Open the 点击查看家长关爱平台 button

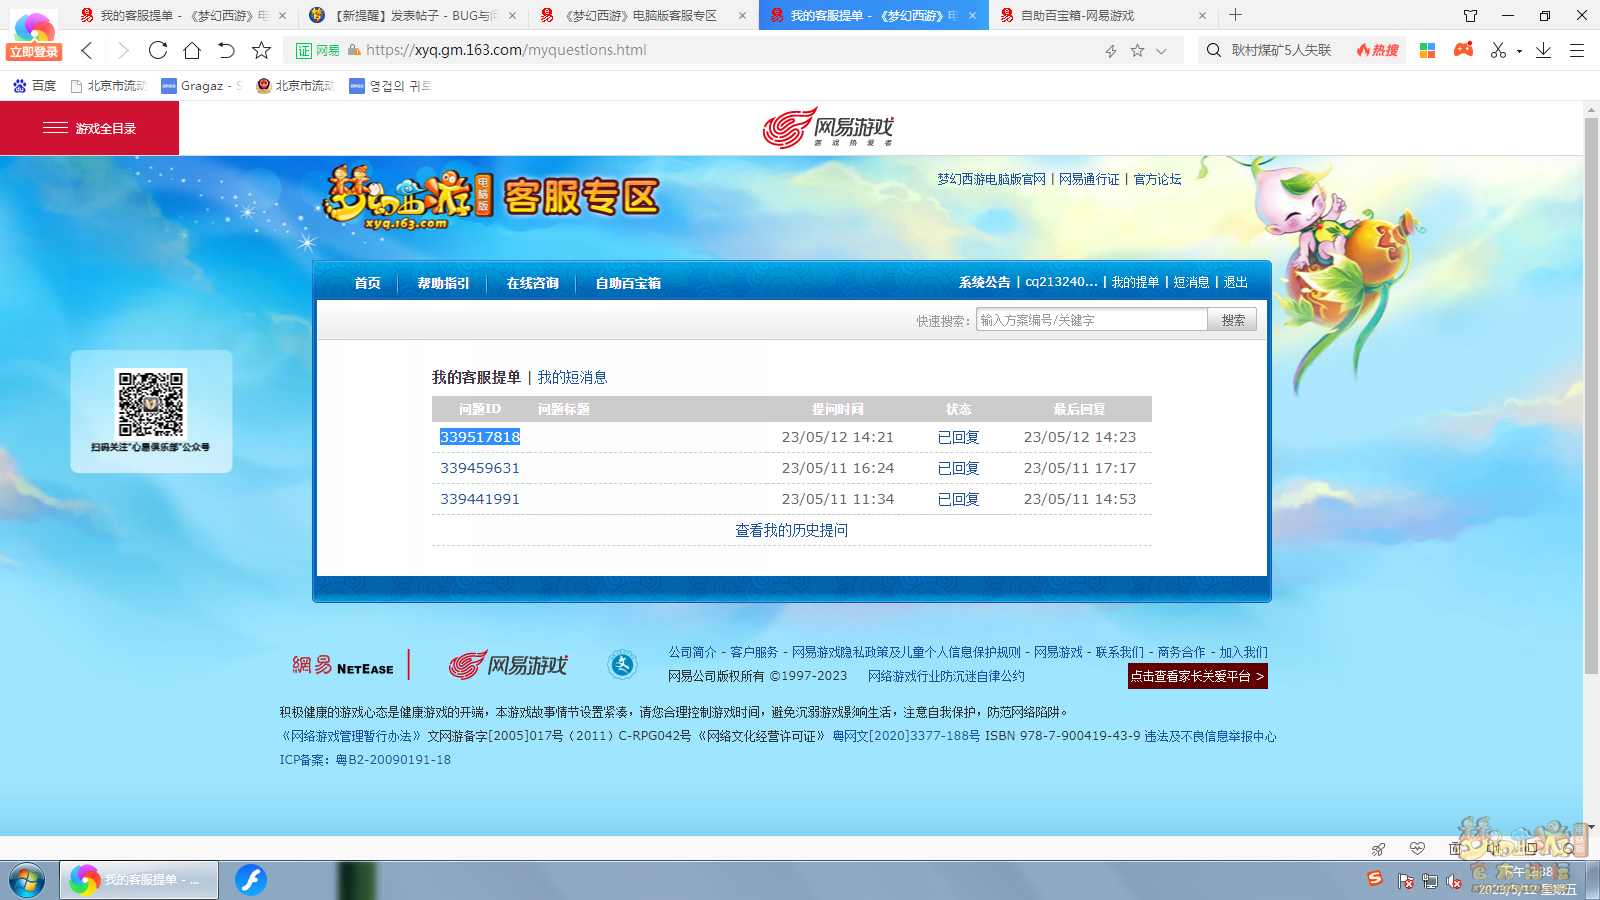(1197, 676)
